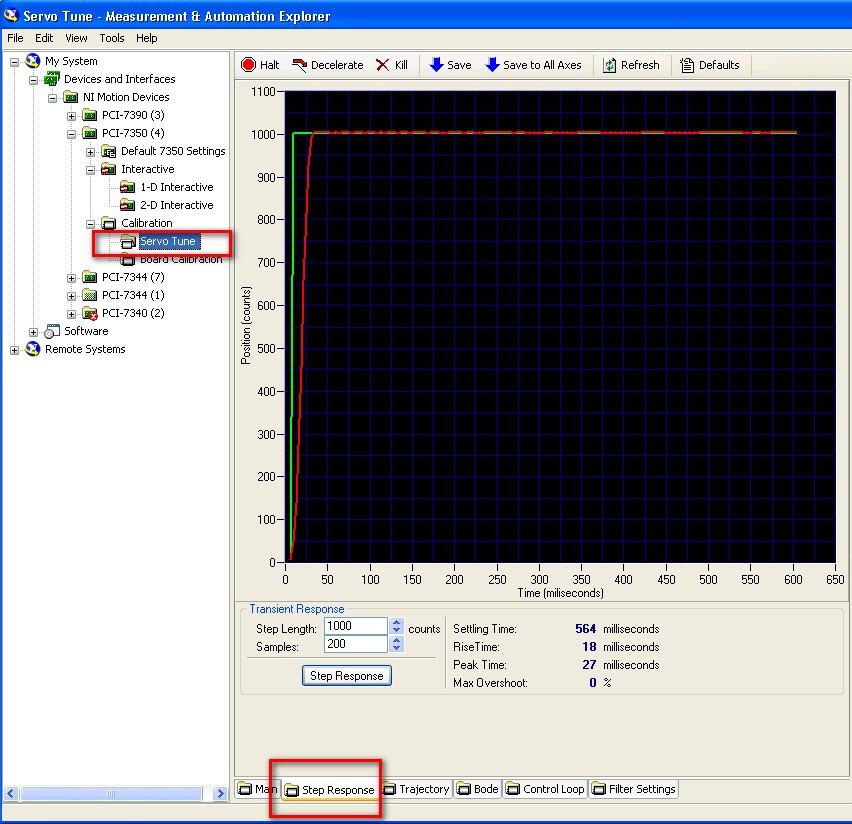Collapse the NI Motion Devices node
The height and width of the screenshot is (824, 852).
pyautogui.click(x=53, y=98)
